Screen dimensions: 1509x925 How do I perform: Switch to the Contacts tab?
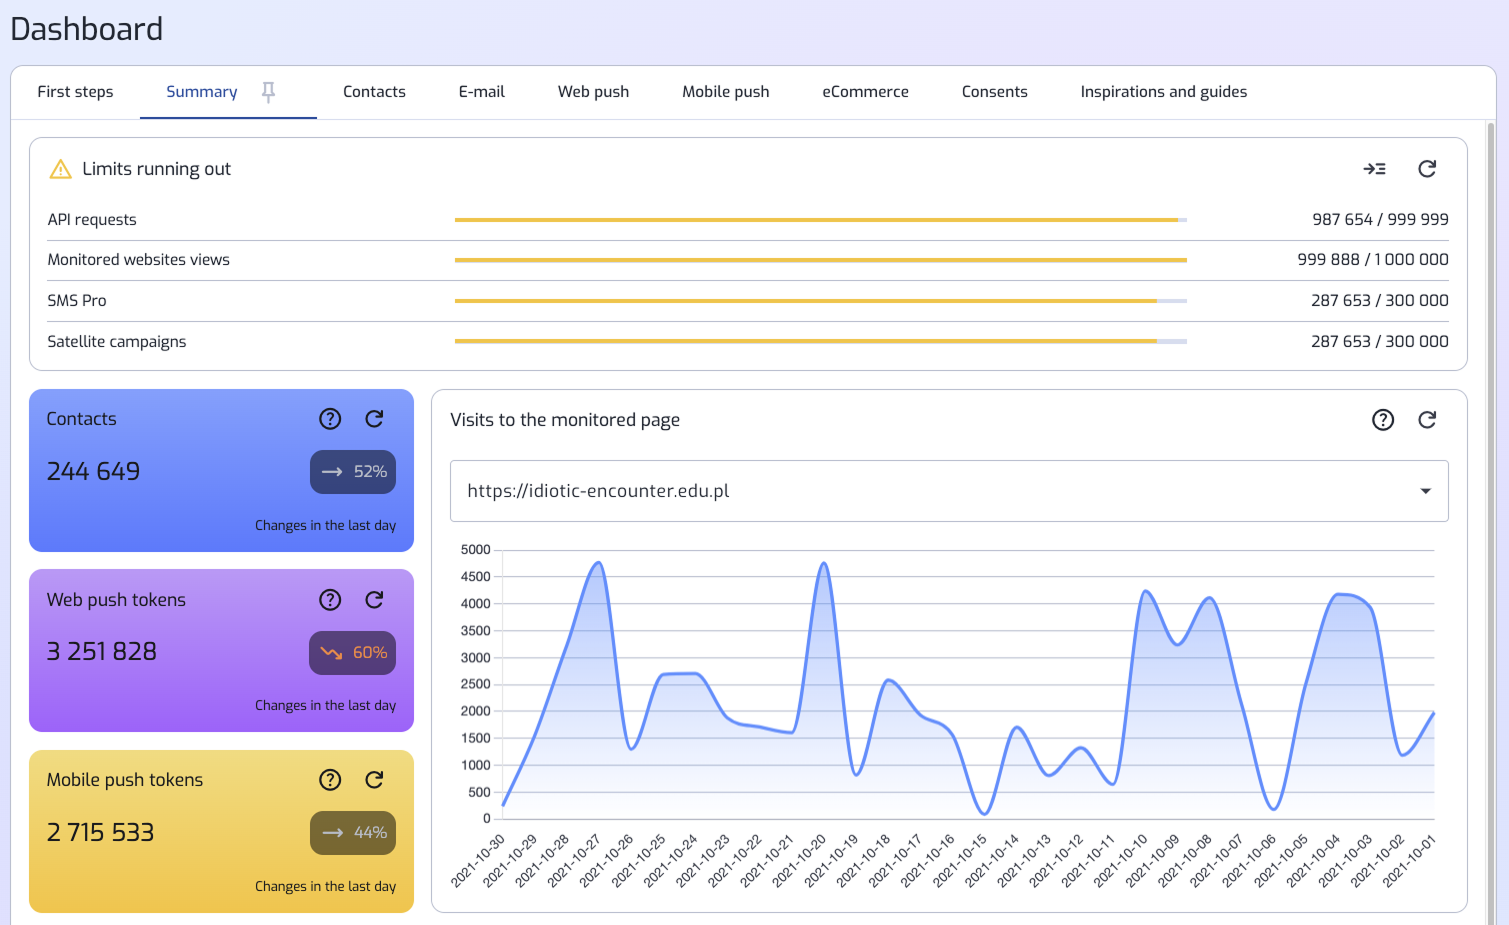pyautogui.click(x=374, y=92)
